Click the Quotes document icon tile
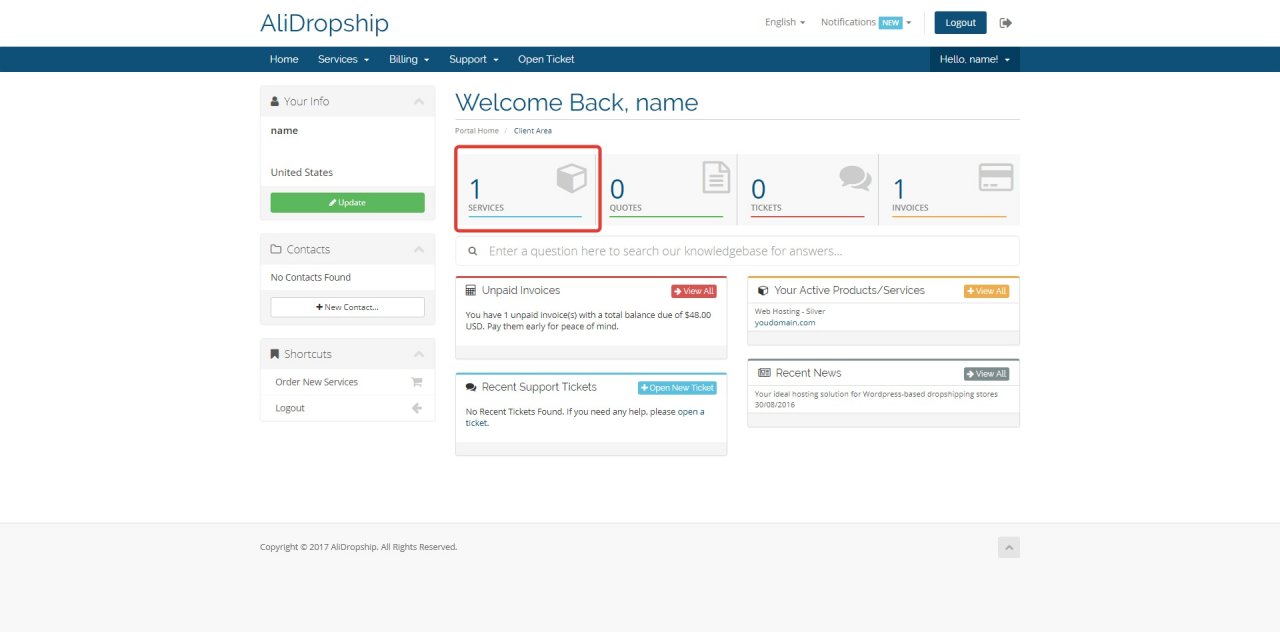Image resolution: width=1280 pixels, height=632 pixels. tap(715, 177)
